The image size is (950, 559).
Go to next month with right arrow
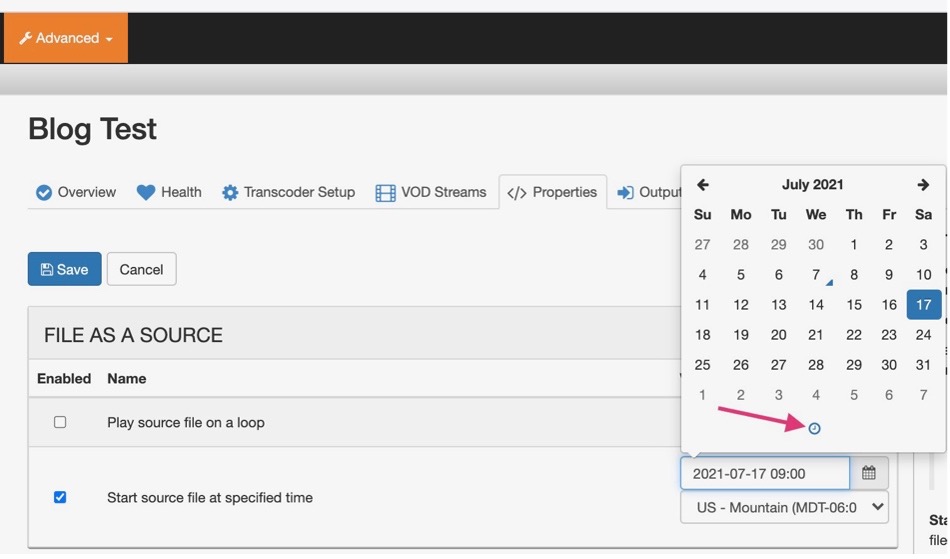tap(923, 185)
